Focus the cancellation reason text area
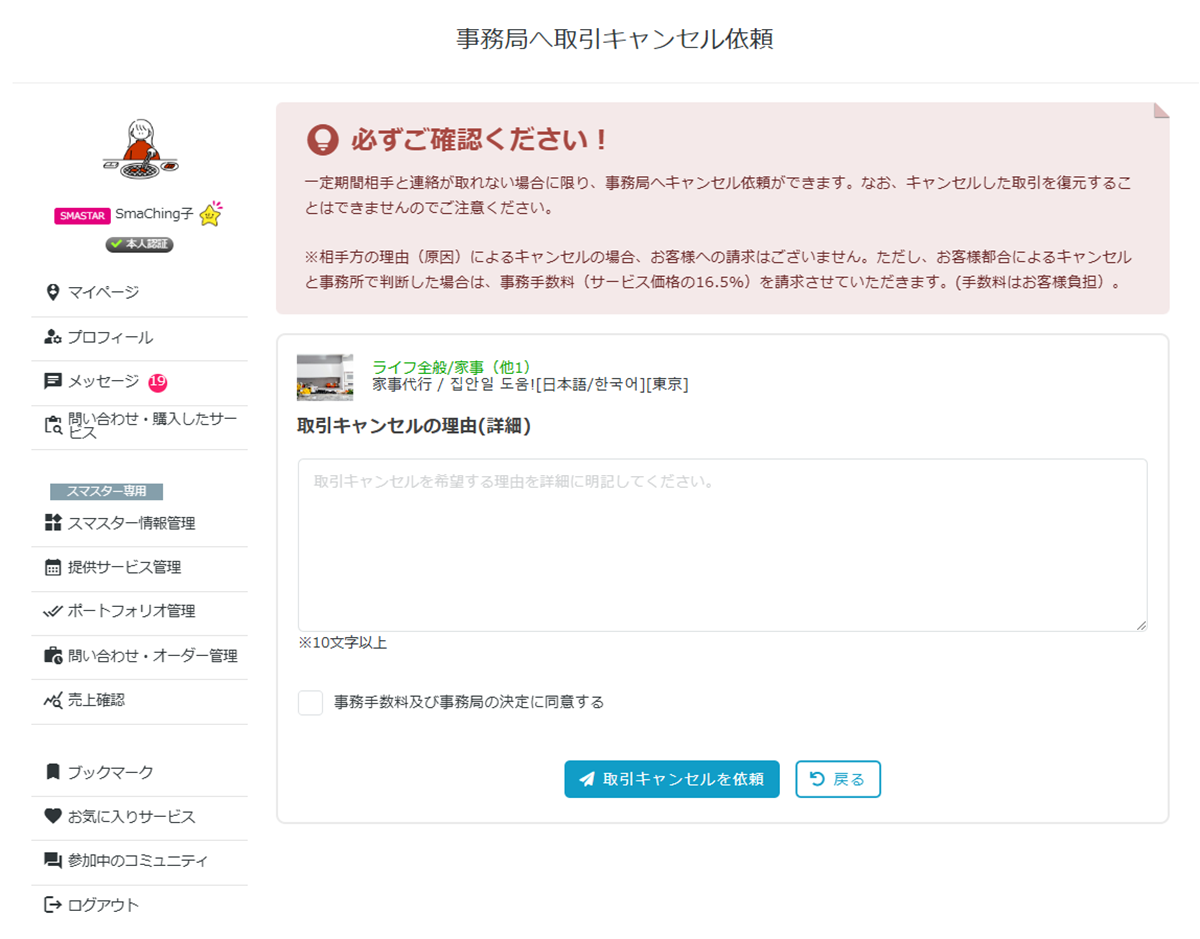 click(x=722, y=545)
